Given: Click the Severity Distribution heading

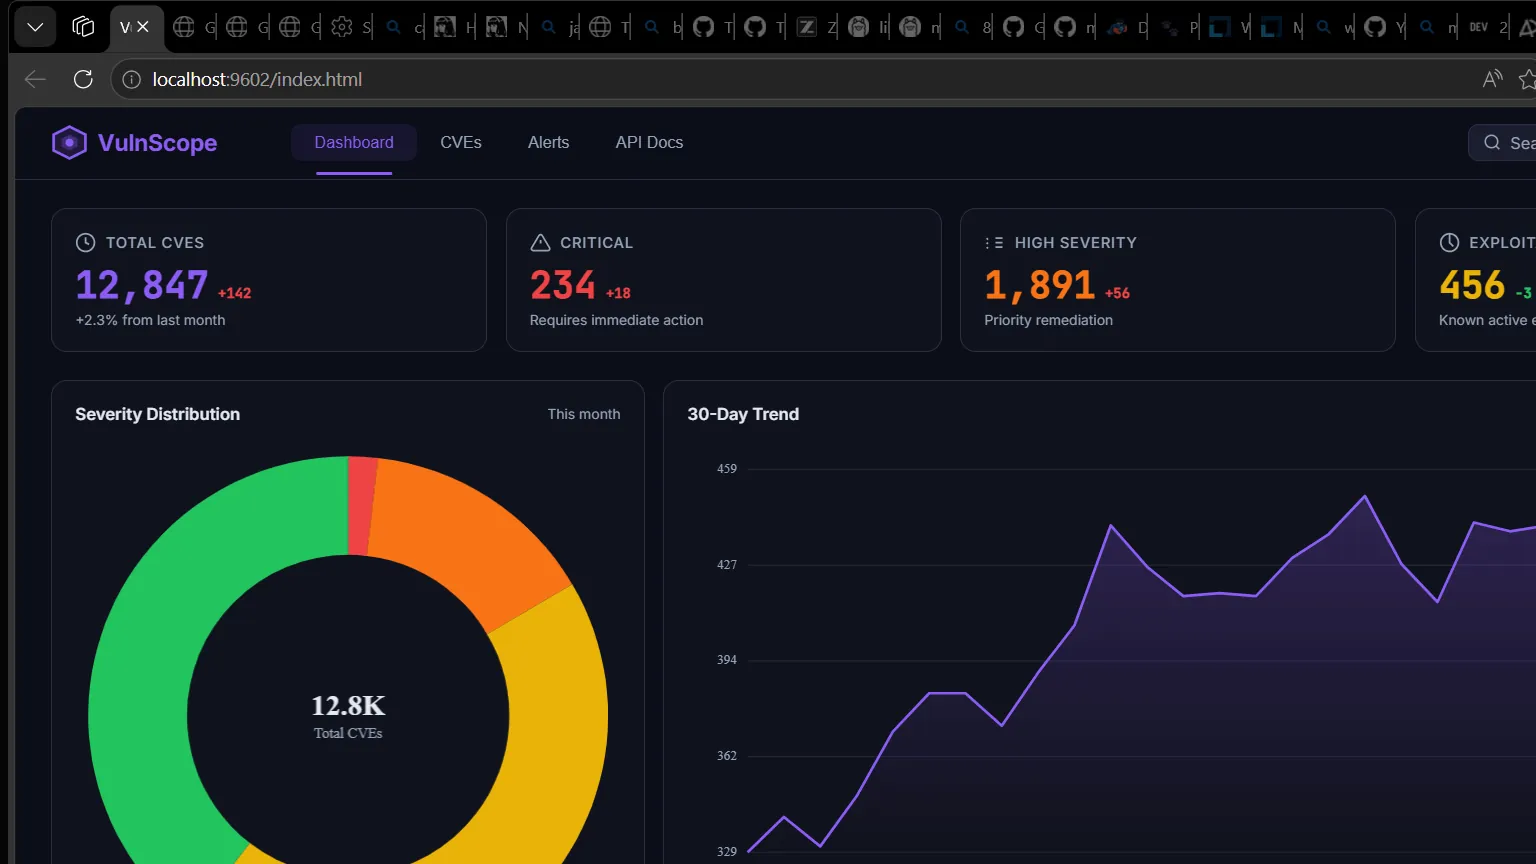Looking at the screenshot, I should point(158,414).
